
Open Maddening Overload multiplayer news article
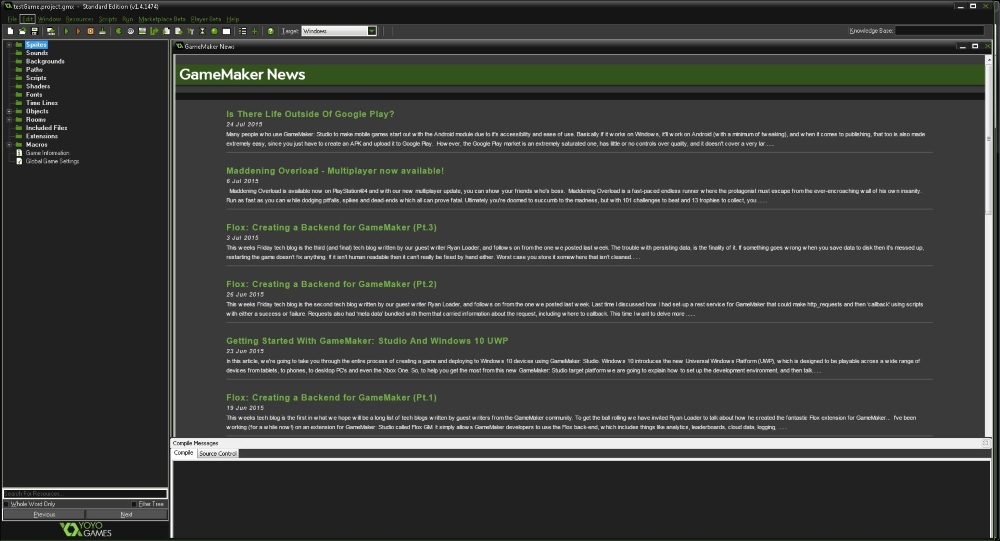tap(335, 171)
